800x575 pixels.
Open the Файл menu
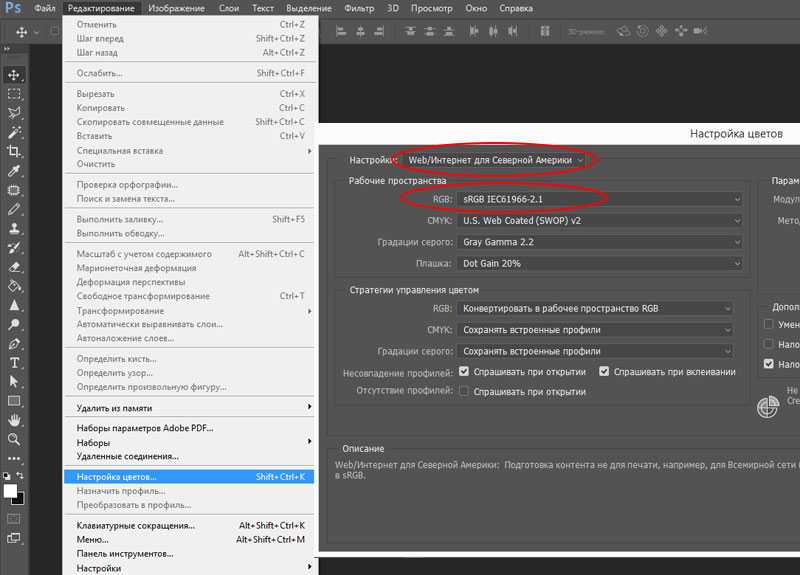point(44,8)
